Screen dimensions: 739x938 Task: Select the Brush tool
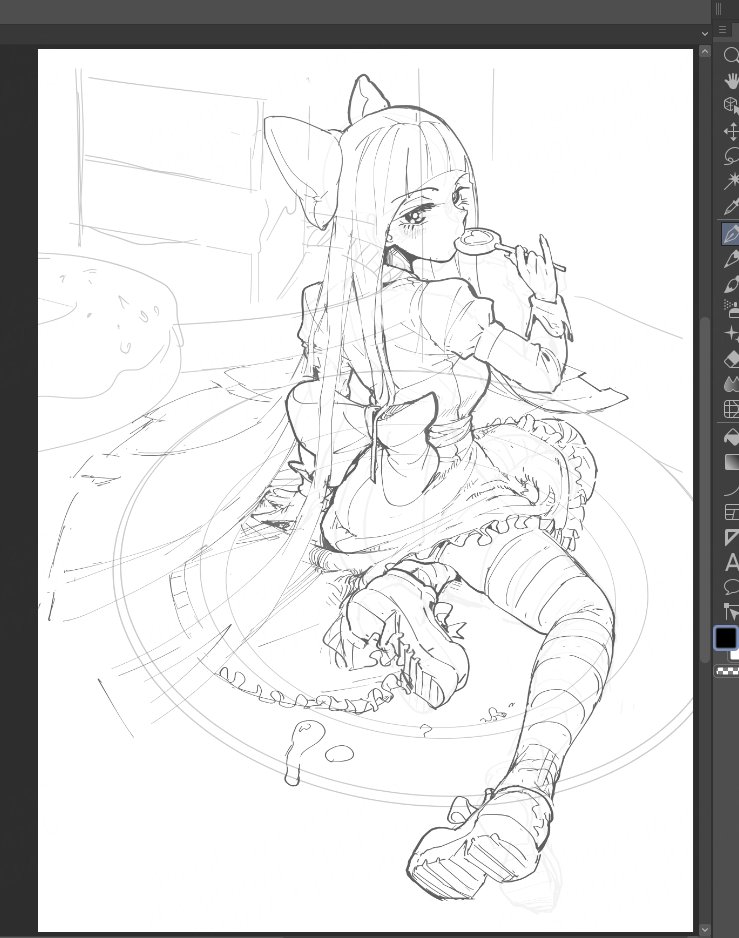(x=731, y=284)
